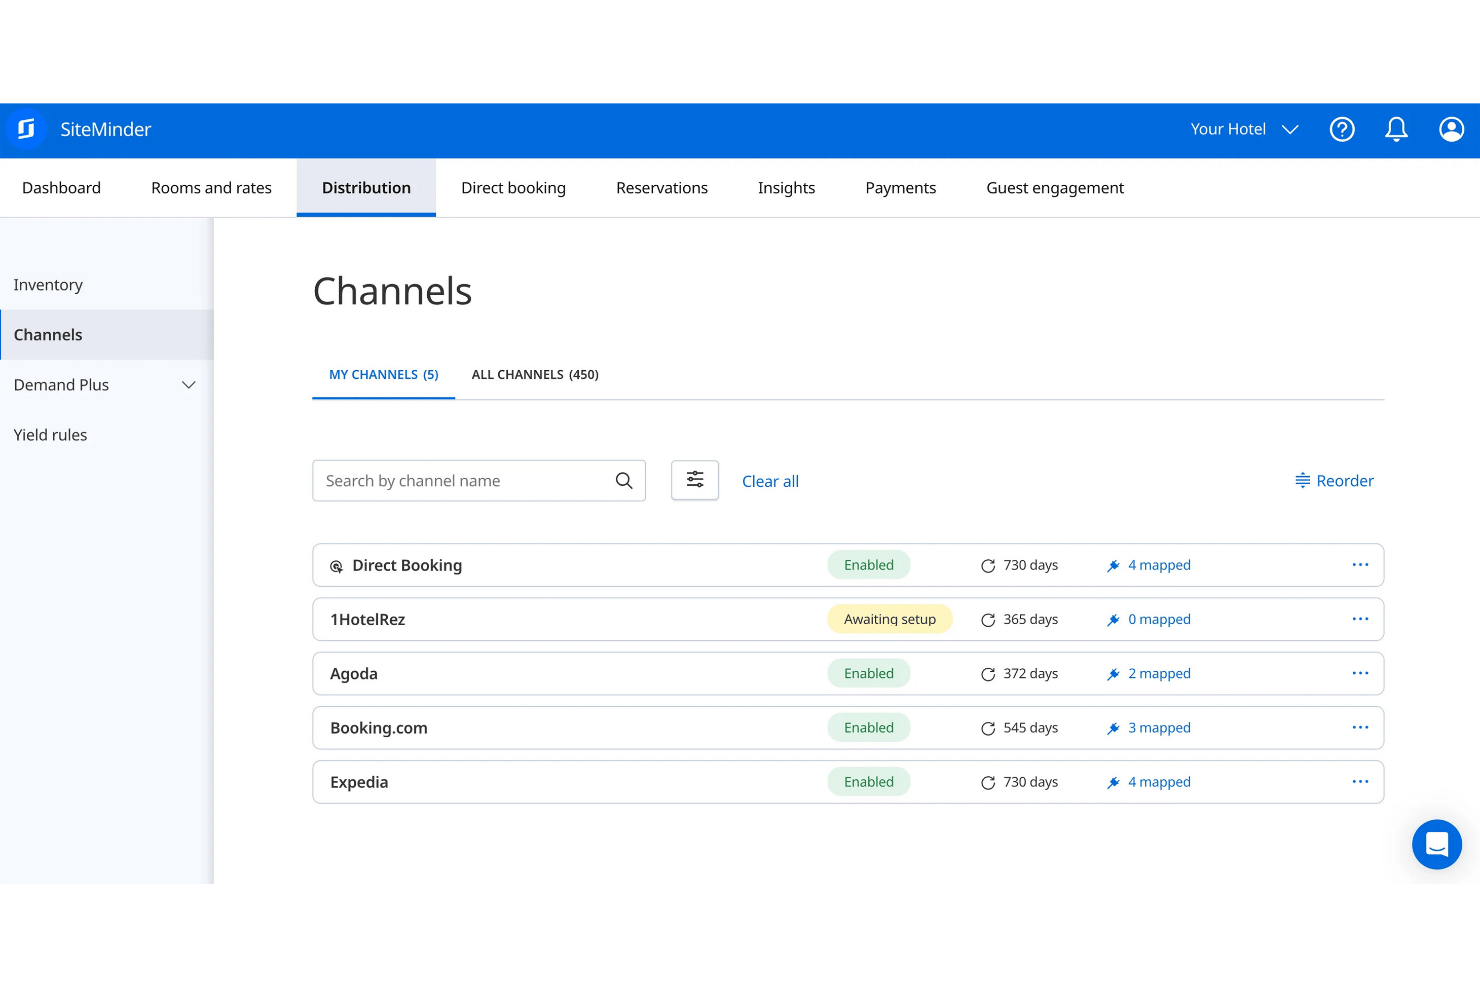Open the Reservations tab

click(x=662, y=188)
